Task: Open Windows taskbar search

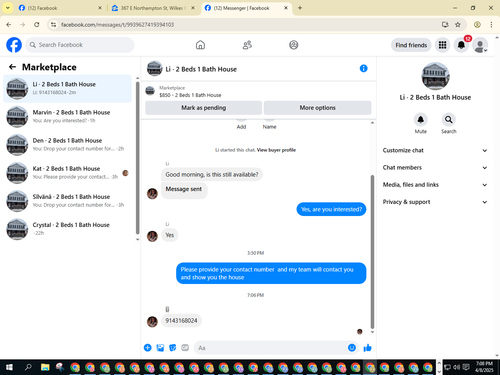Action: [x=28, y=367]
